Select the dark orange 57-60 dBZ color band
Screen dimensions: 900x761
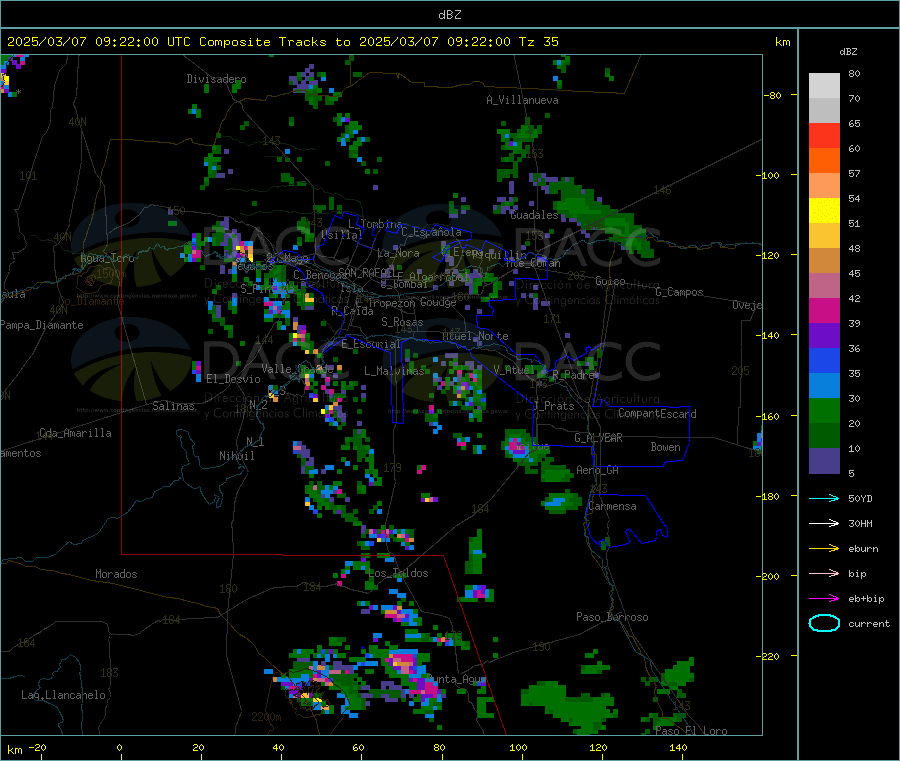point(824,161)
